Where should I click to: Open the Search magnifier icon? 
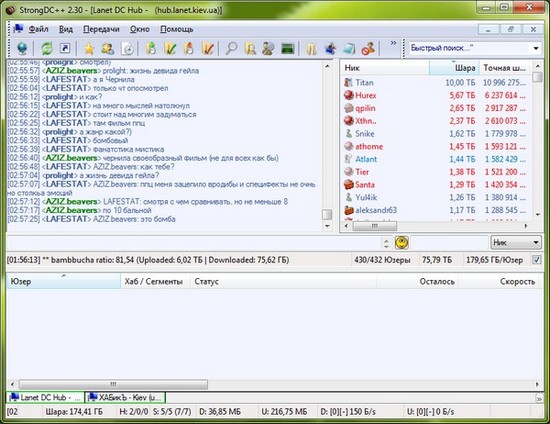(x=231, y=48)
